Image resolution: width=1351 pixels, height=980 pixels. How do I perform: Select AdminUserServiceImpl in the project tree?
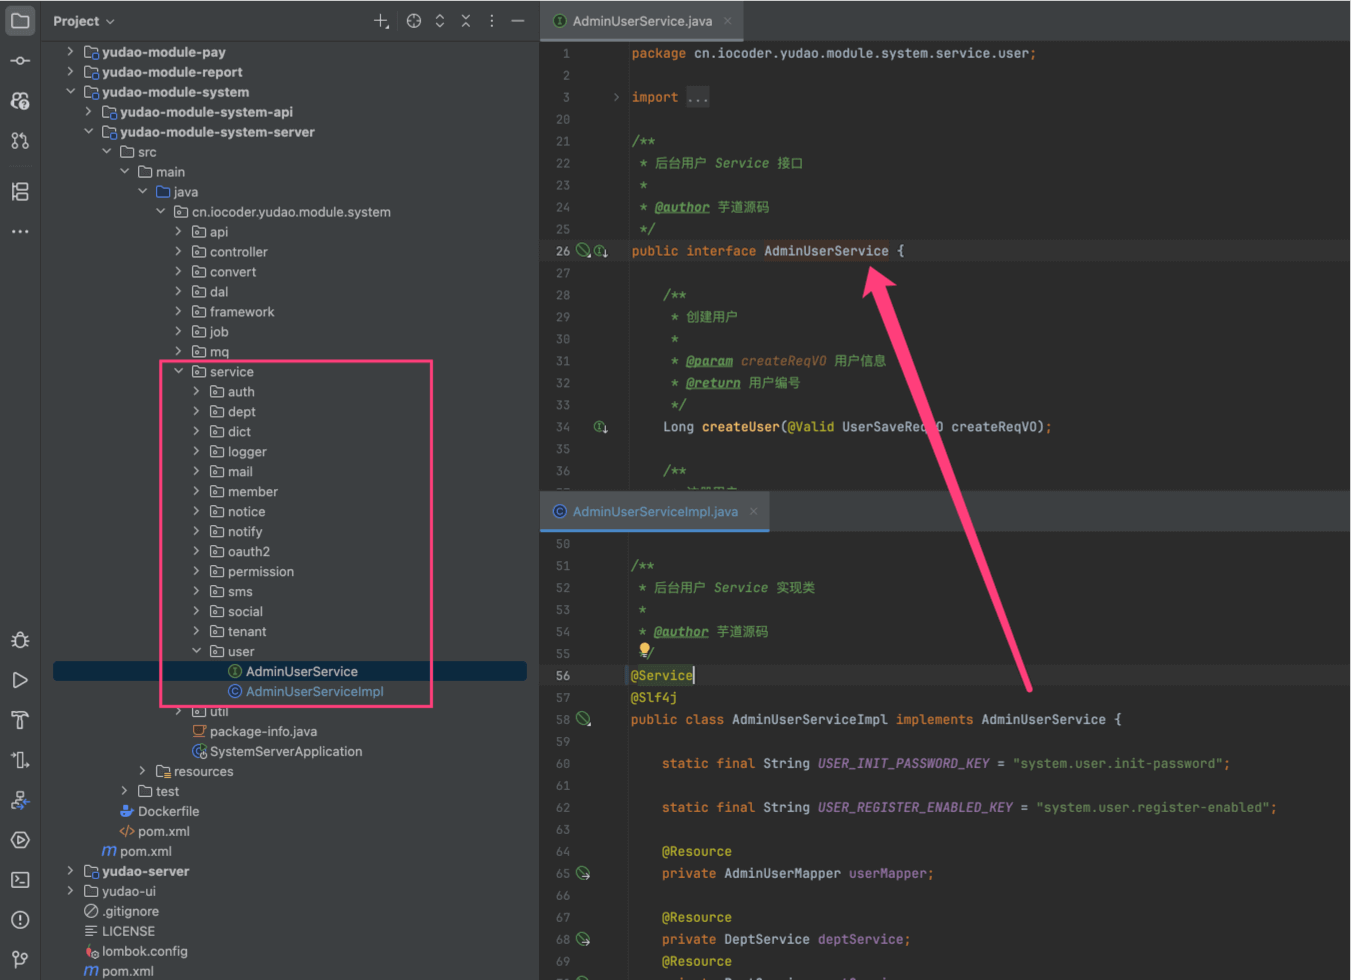pos(314,692)
